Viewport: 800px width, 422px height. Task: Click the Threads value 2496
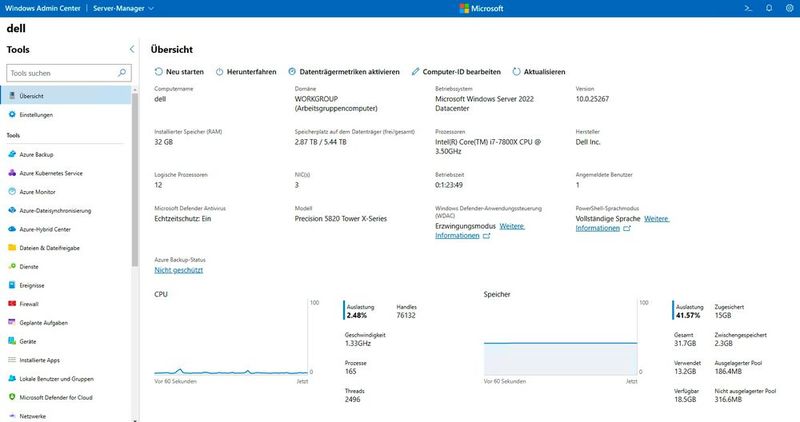point(352,399)
